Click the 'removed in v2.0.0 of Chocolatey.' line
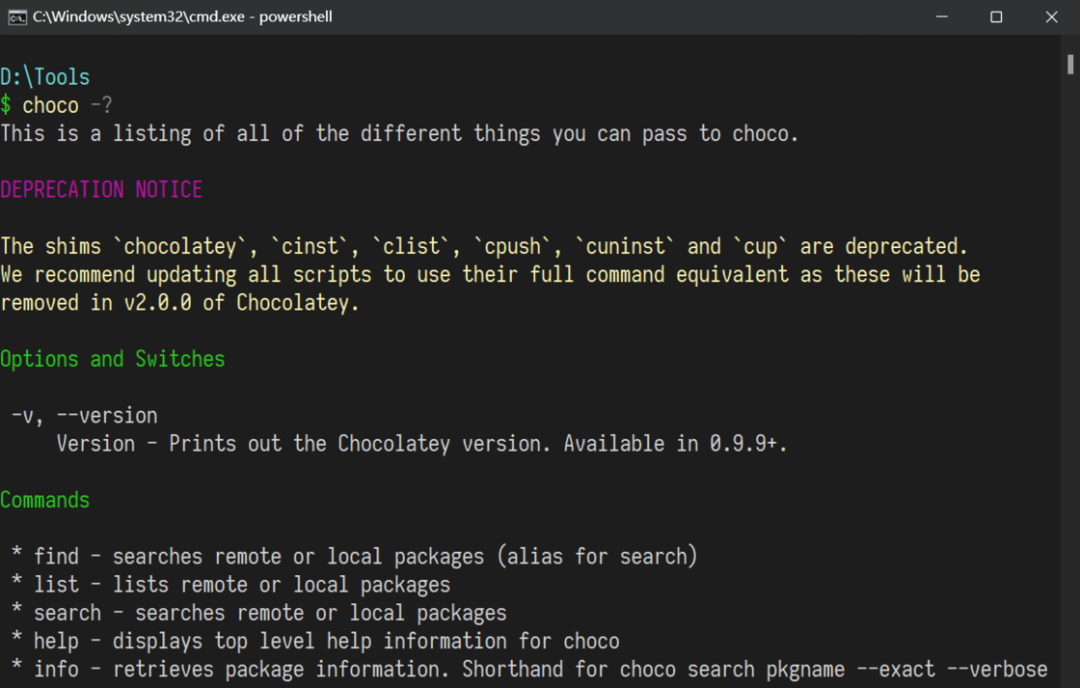Image resolution: width=1080 pixels, height=688 pixels. point(180,302)
